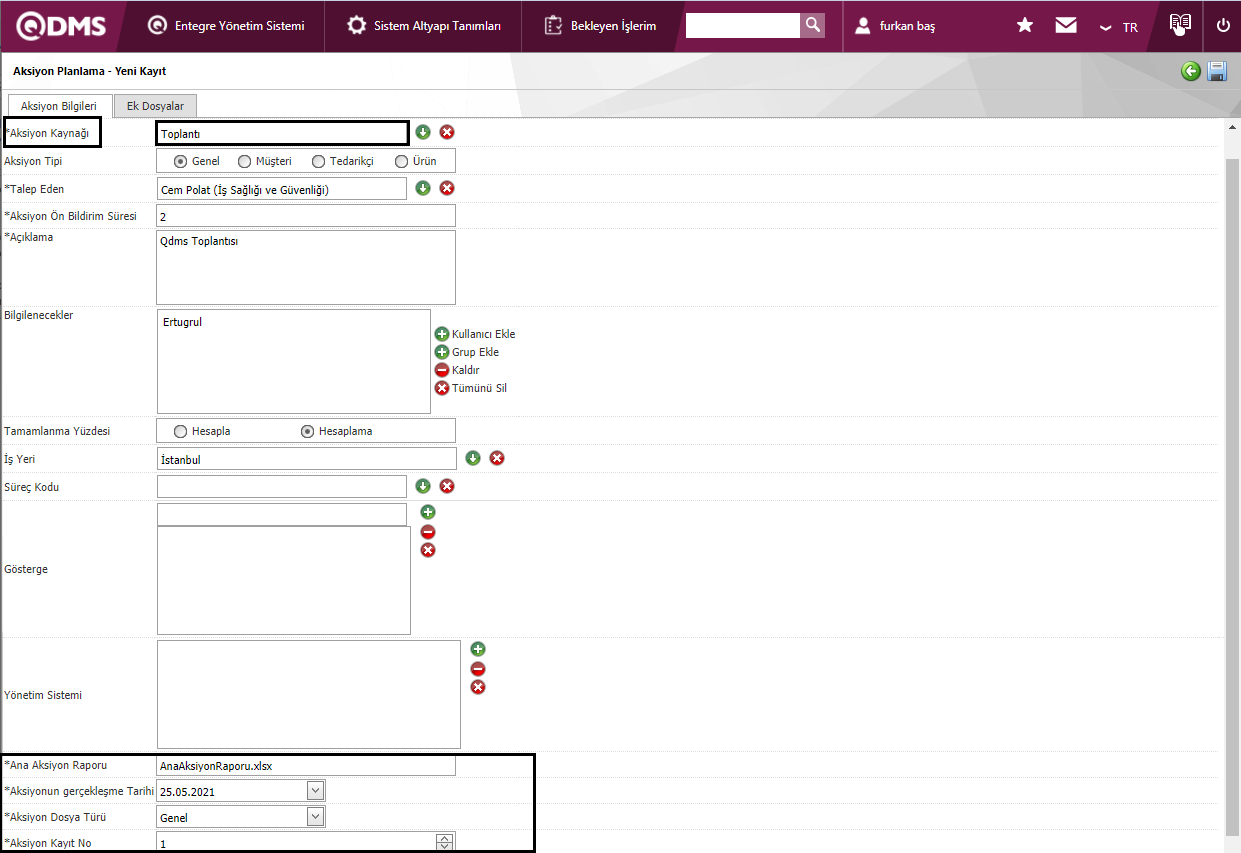Click the Gösterge search input field

[x=282, y=514]
